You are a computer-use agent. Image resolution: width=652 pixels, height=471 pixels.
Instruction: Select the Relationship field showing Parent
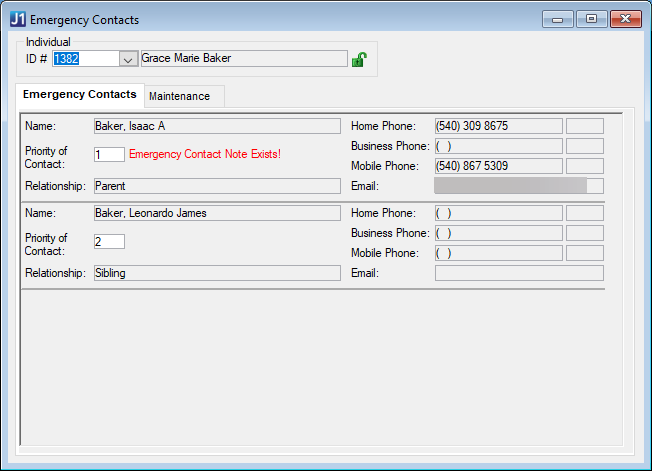coord(216,186)
